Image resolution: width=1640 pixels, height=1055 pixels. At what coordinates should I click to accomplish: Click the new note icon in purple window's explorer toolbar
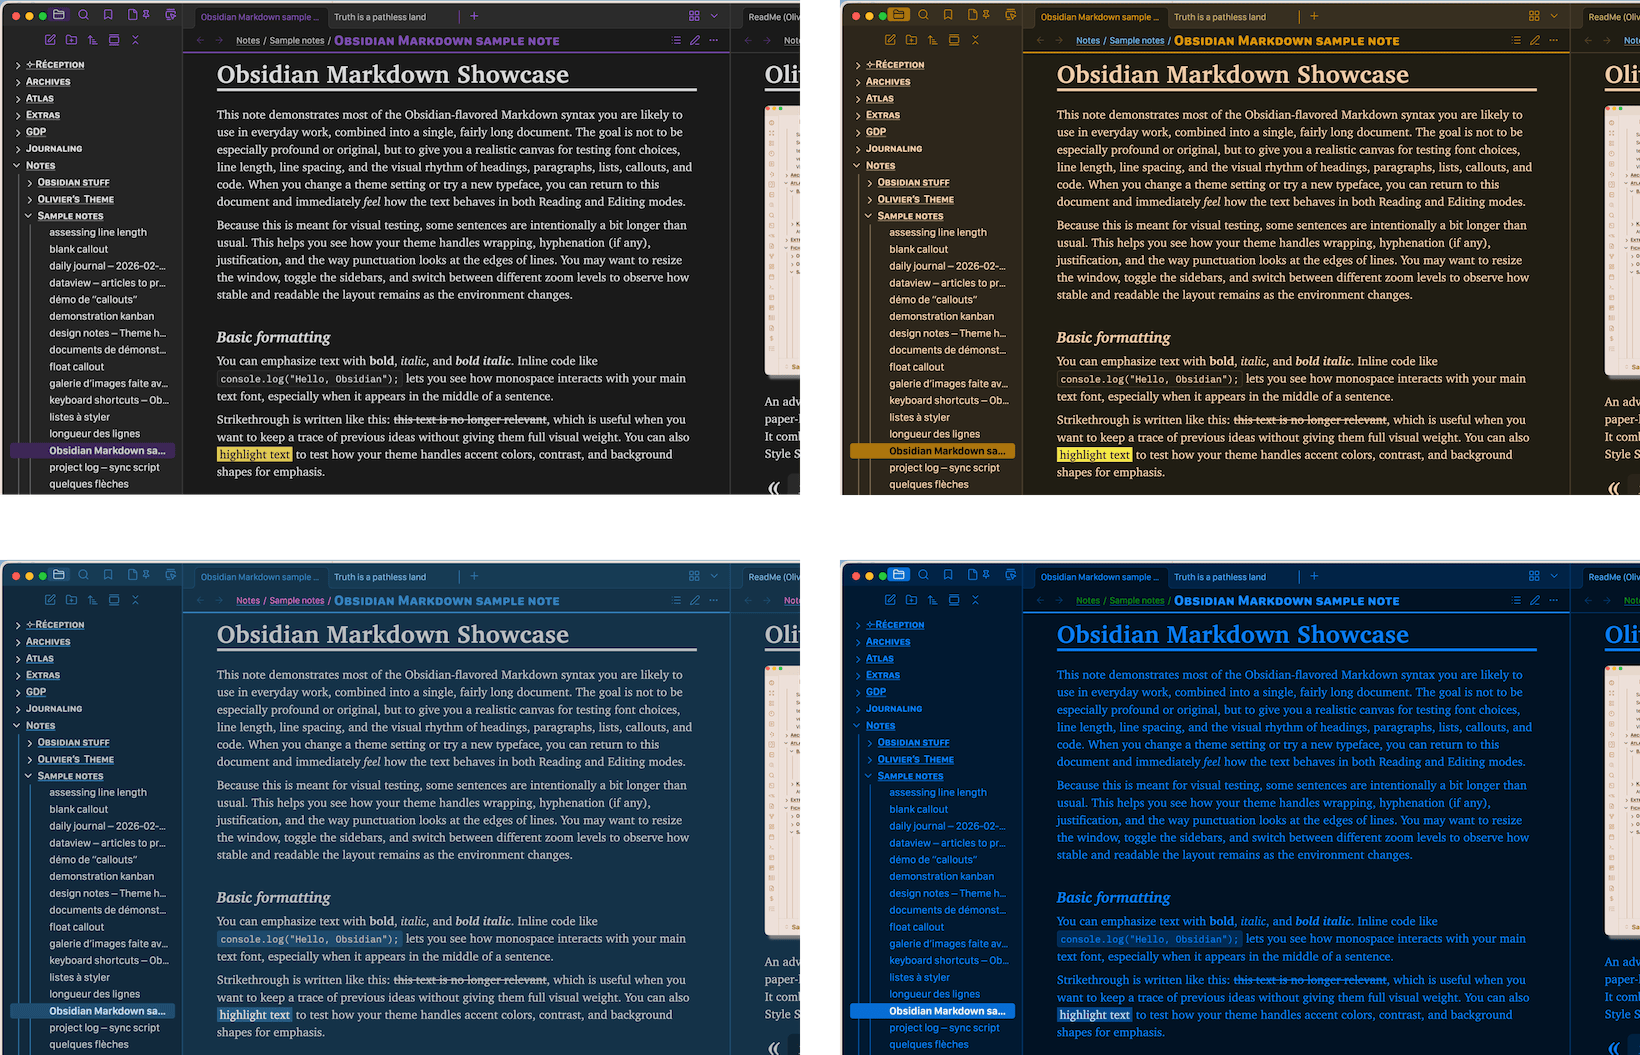(x=50, y=40)
